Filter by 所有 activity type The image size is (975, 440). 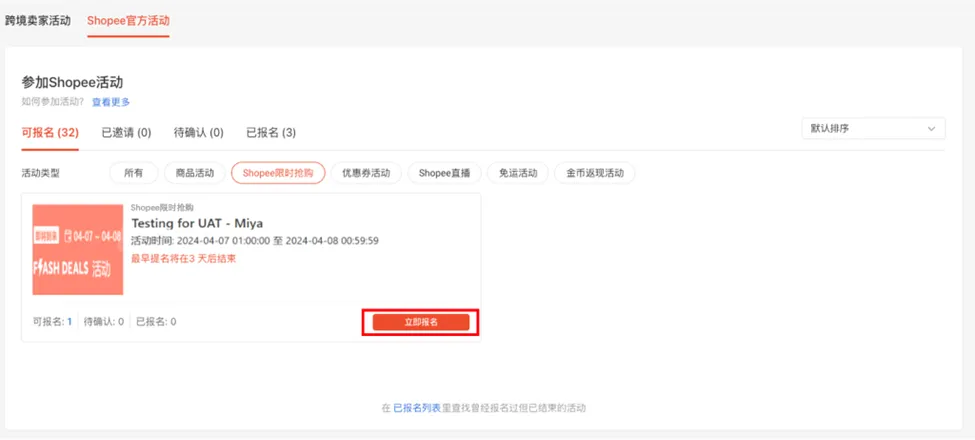pyautogui.click(x=134, y=173)
